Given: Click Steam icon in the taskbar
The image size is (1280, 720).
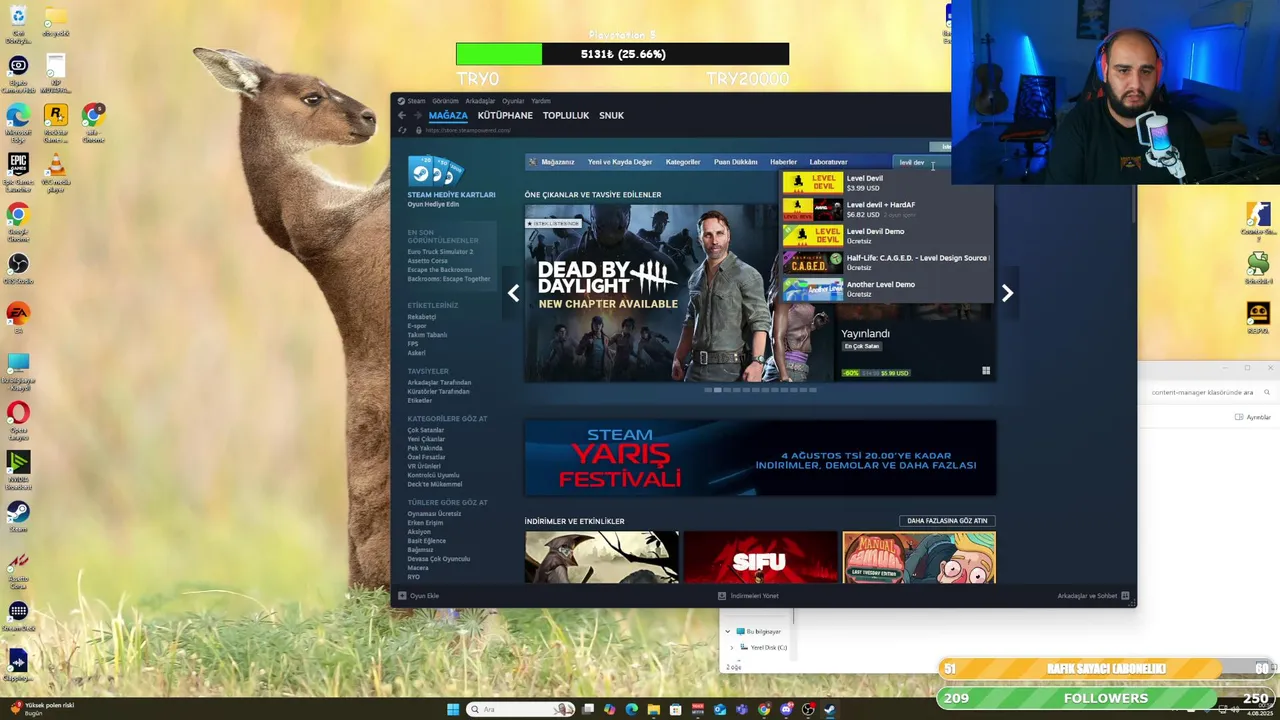Looking at the screenshot, I should tap(830, 709).
